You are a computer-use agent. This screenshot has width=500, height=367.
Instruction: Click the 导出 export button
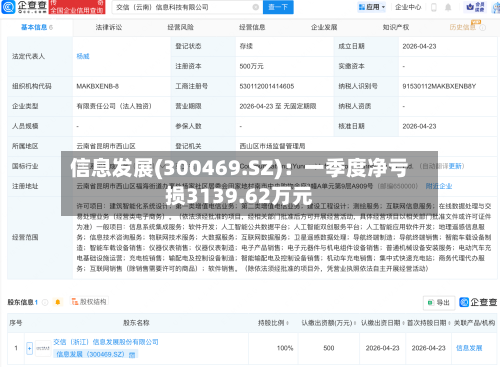(x=439, y=303)
